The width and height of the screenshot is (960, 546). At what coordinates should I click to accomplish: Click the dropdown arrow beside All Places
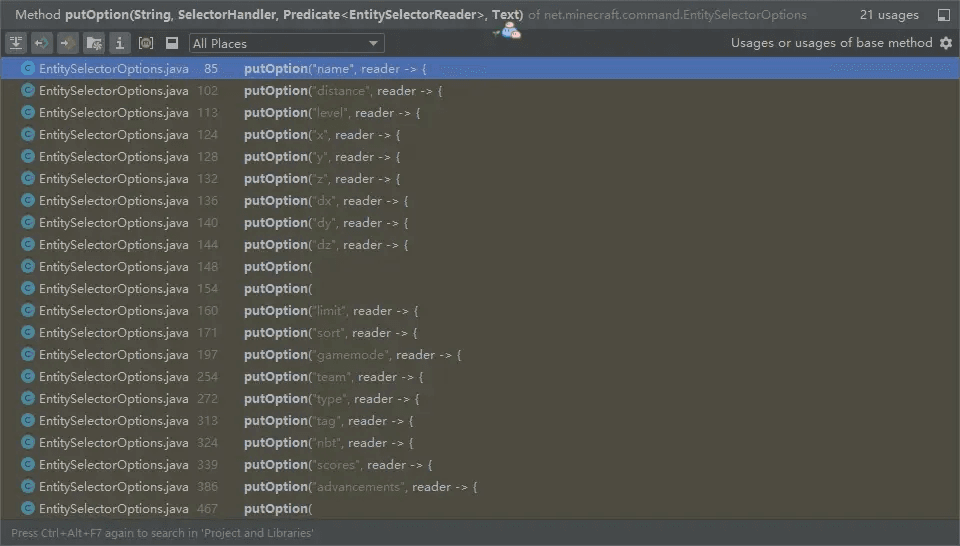point(373,43)
